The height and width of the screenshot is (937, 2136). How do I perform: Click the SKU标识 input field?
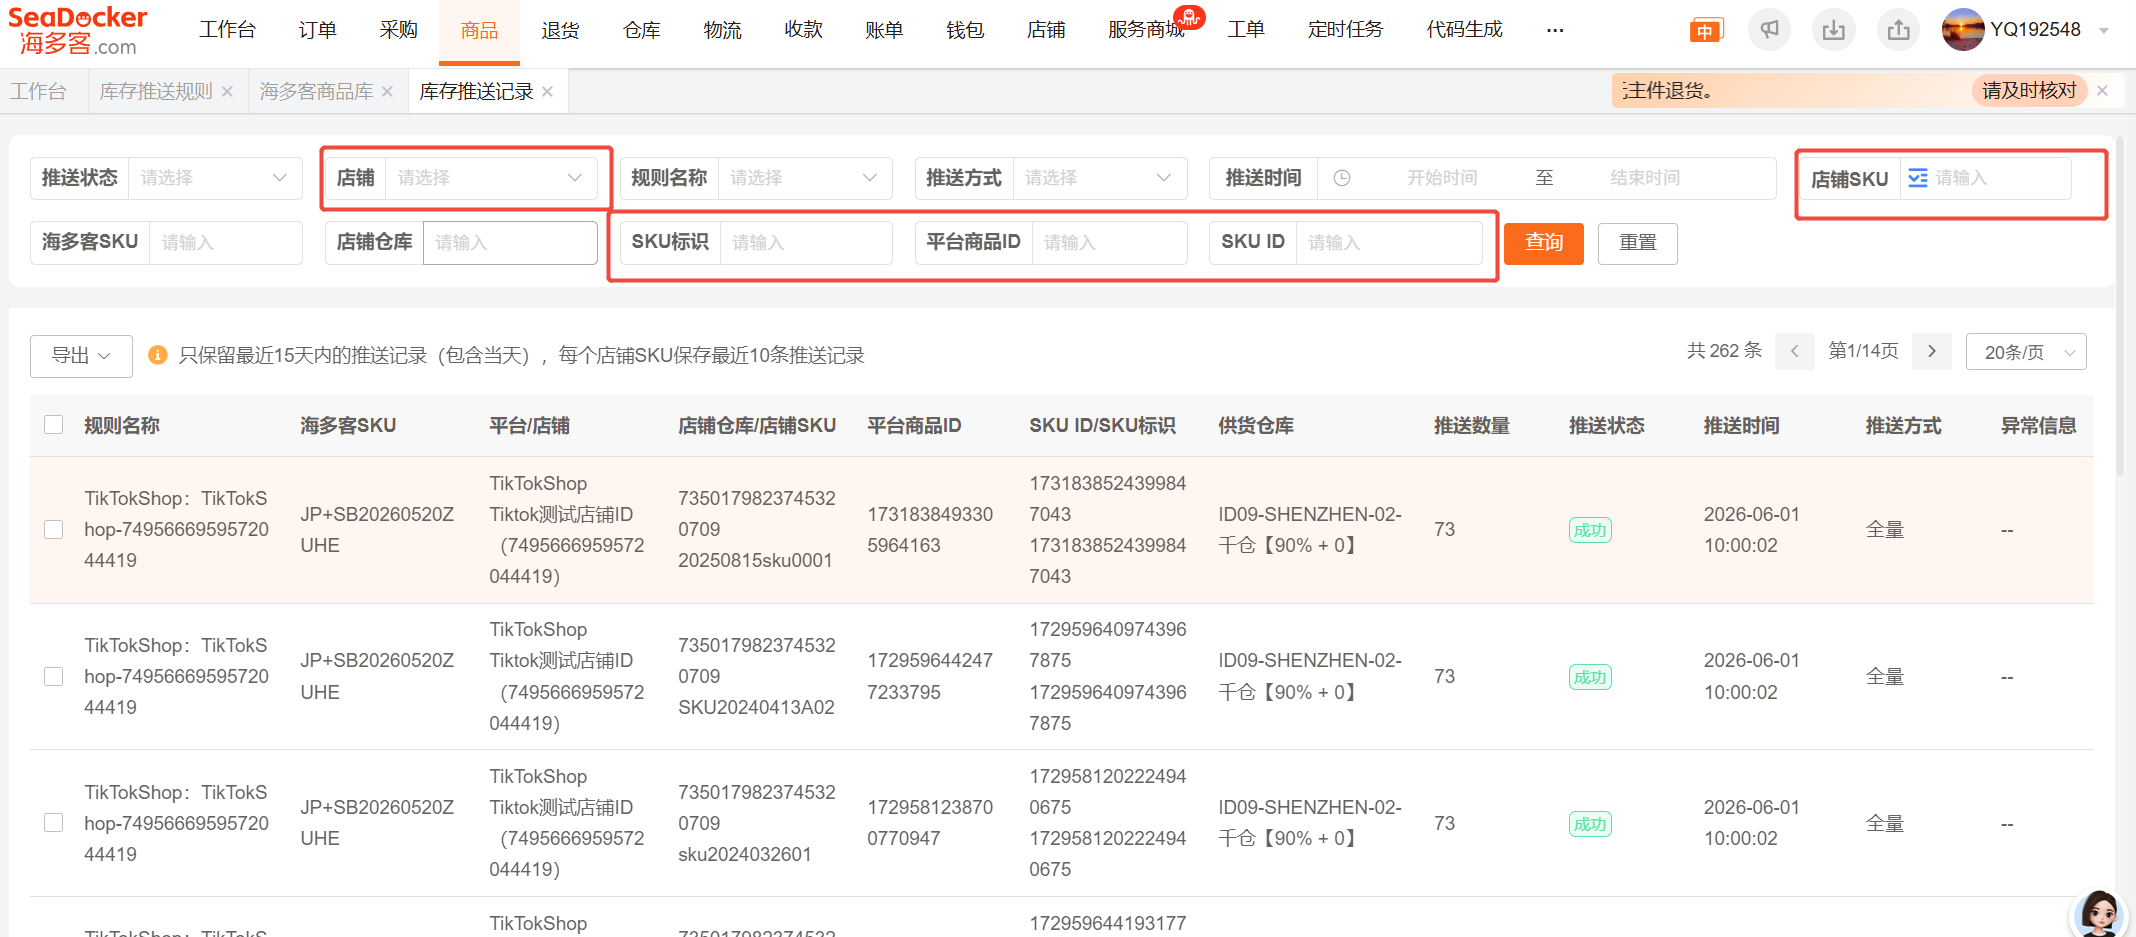pos(806,243)
